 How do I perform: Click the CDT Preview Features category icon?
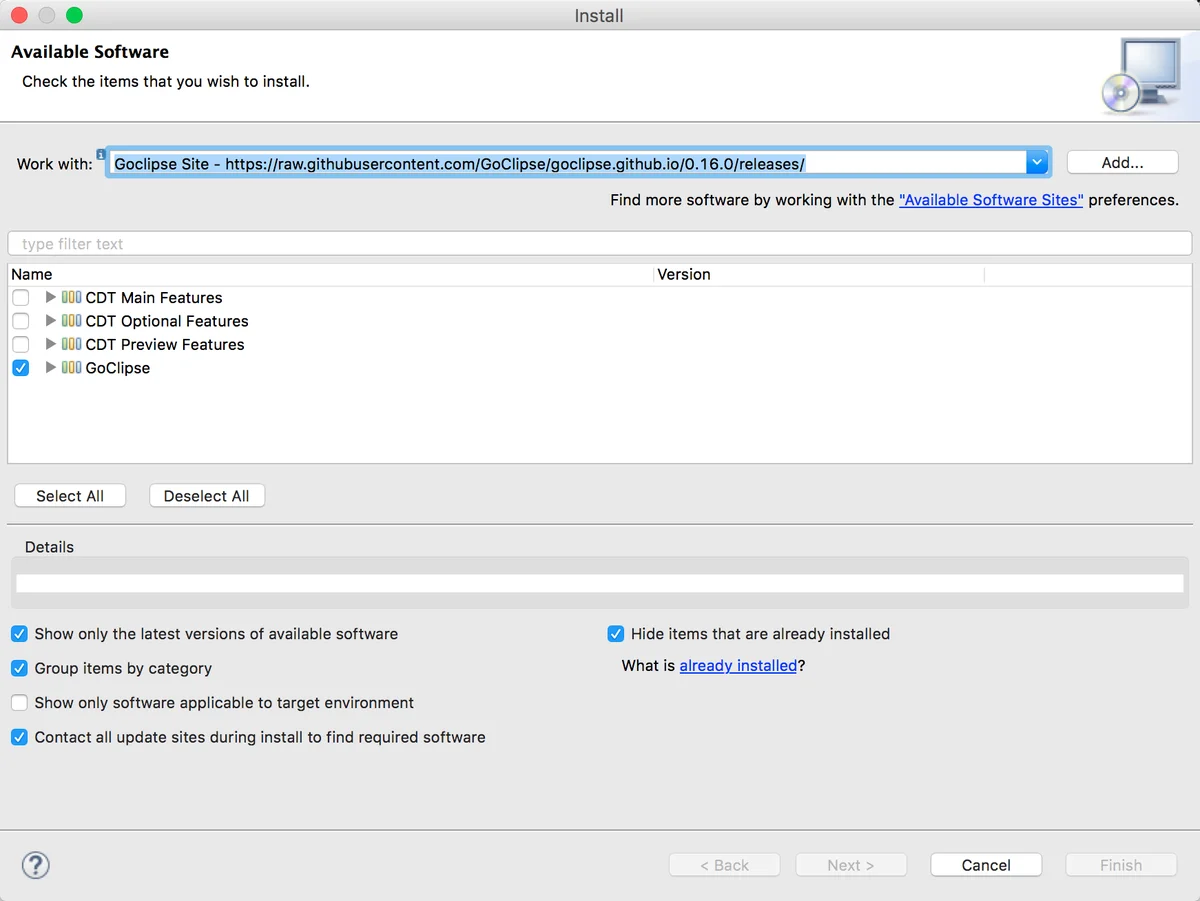(x=72, y=344)
